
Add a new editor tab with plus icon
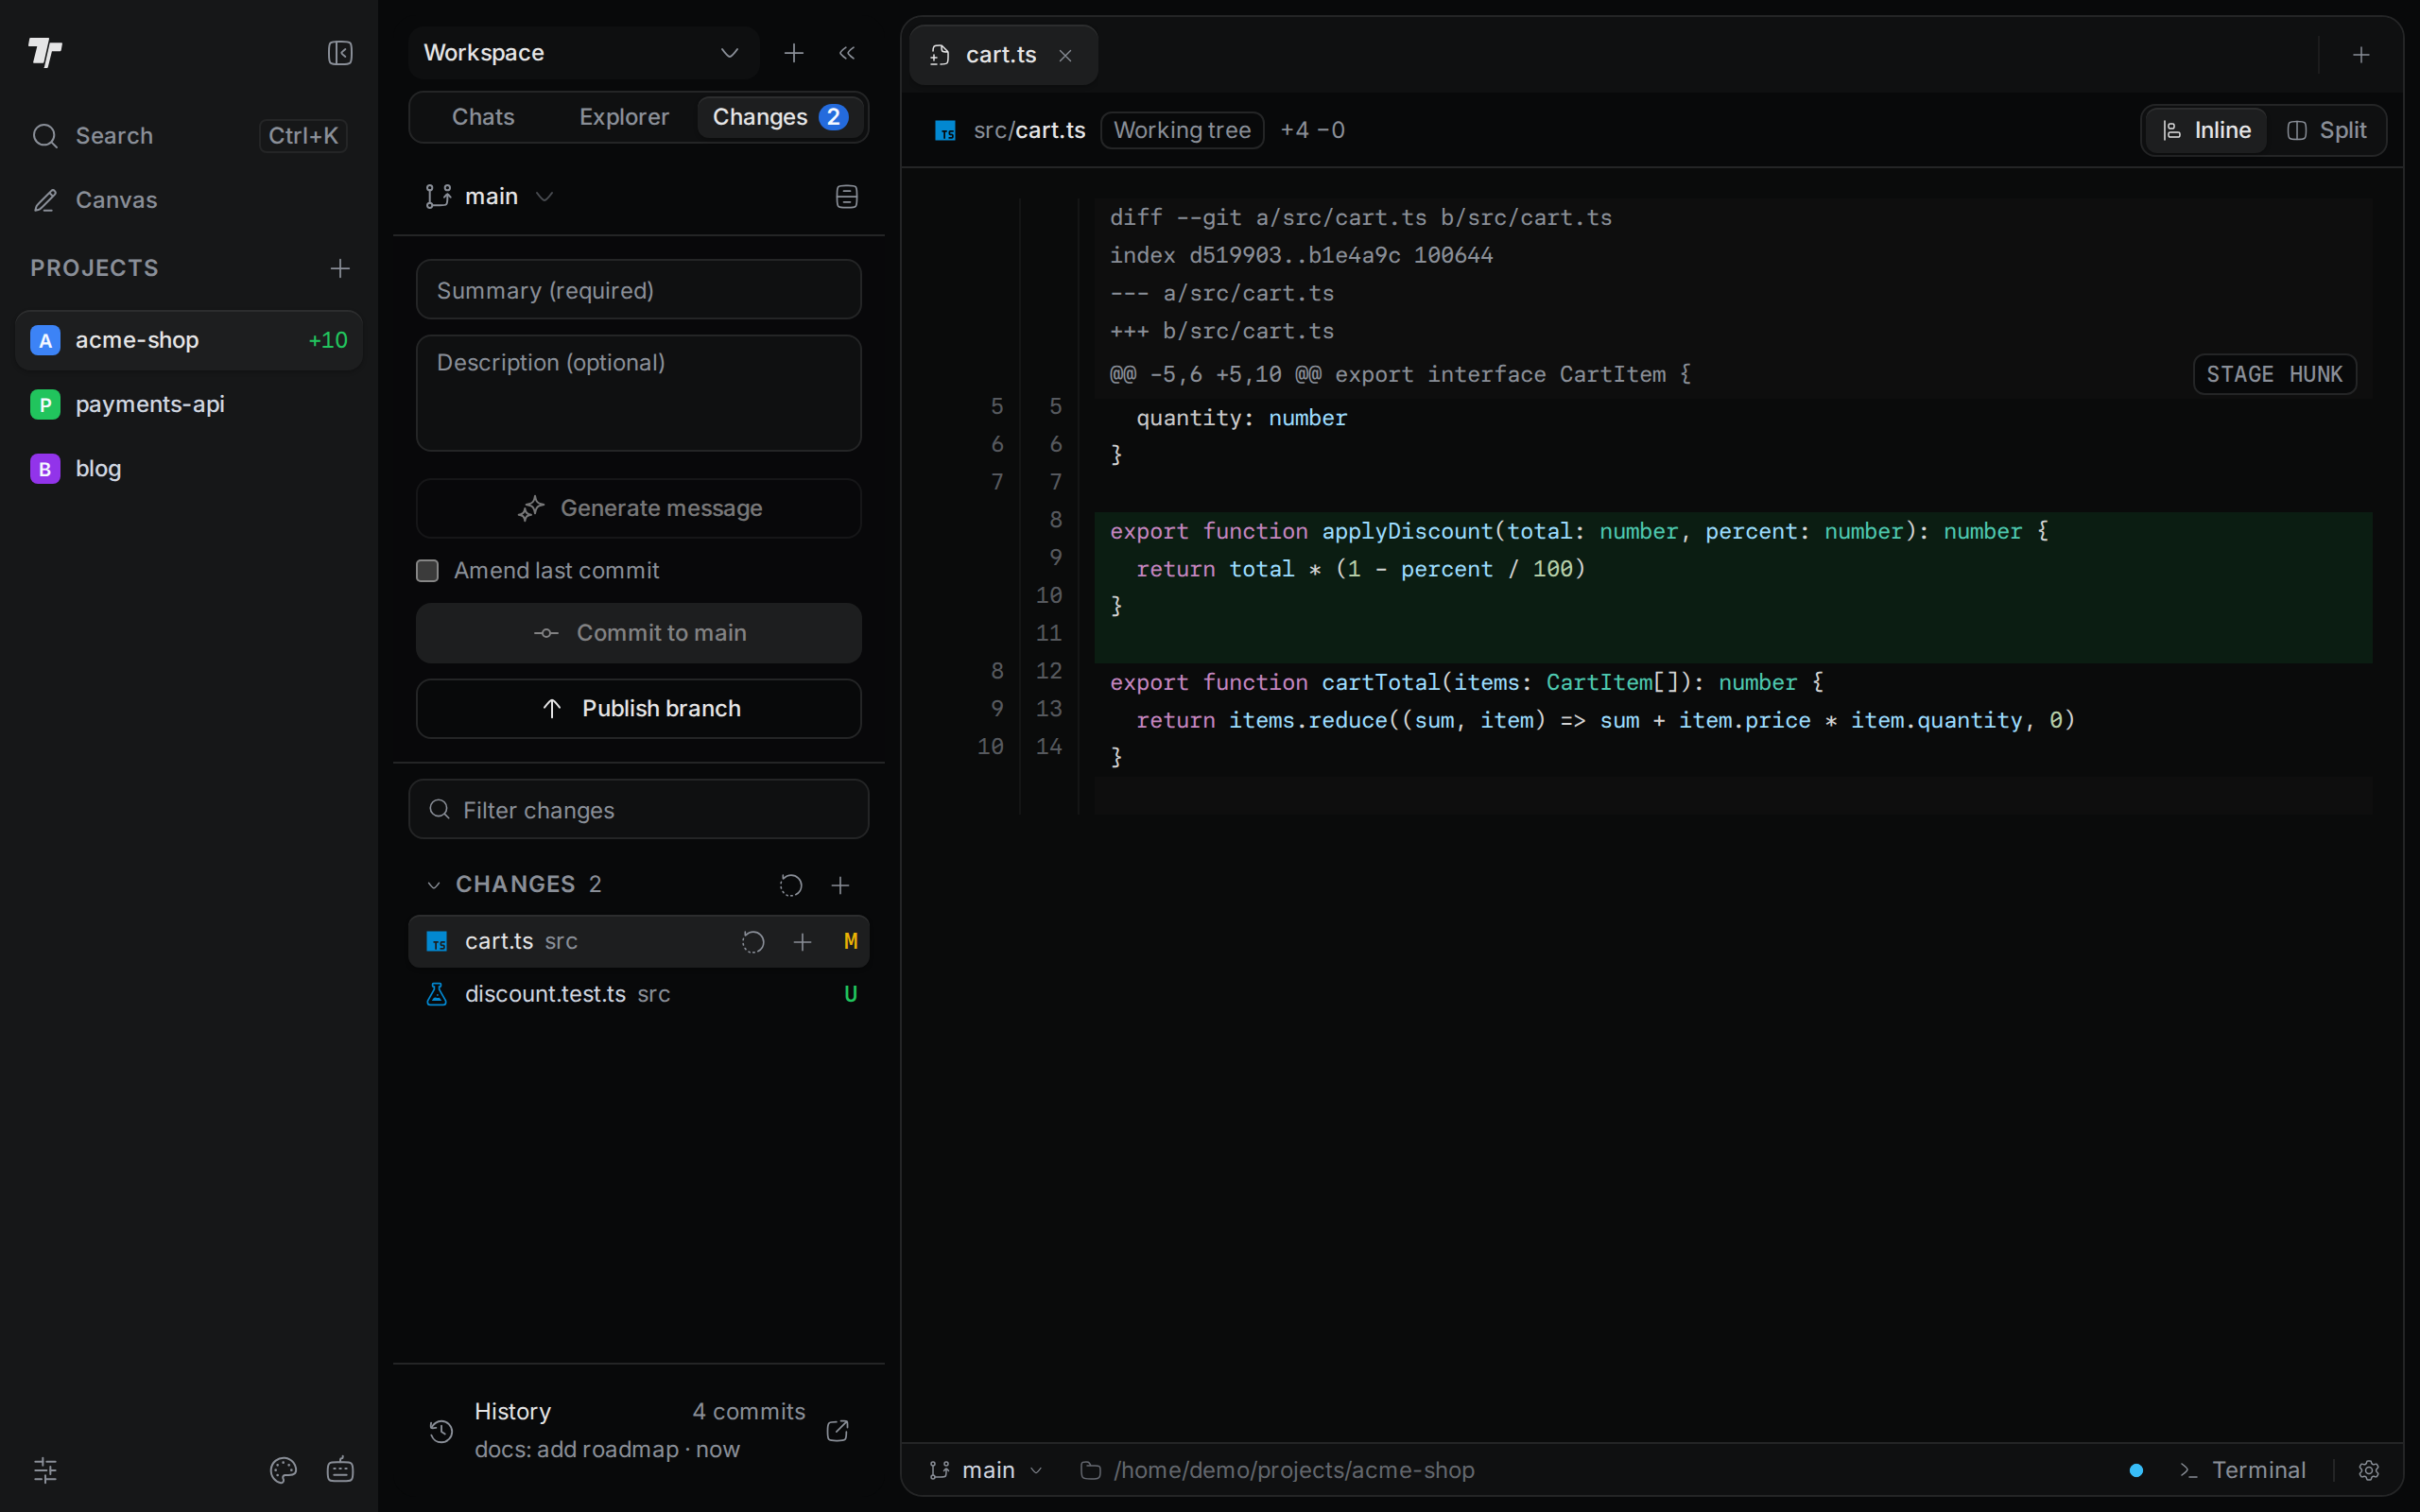coord(2361,55)
